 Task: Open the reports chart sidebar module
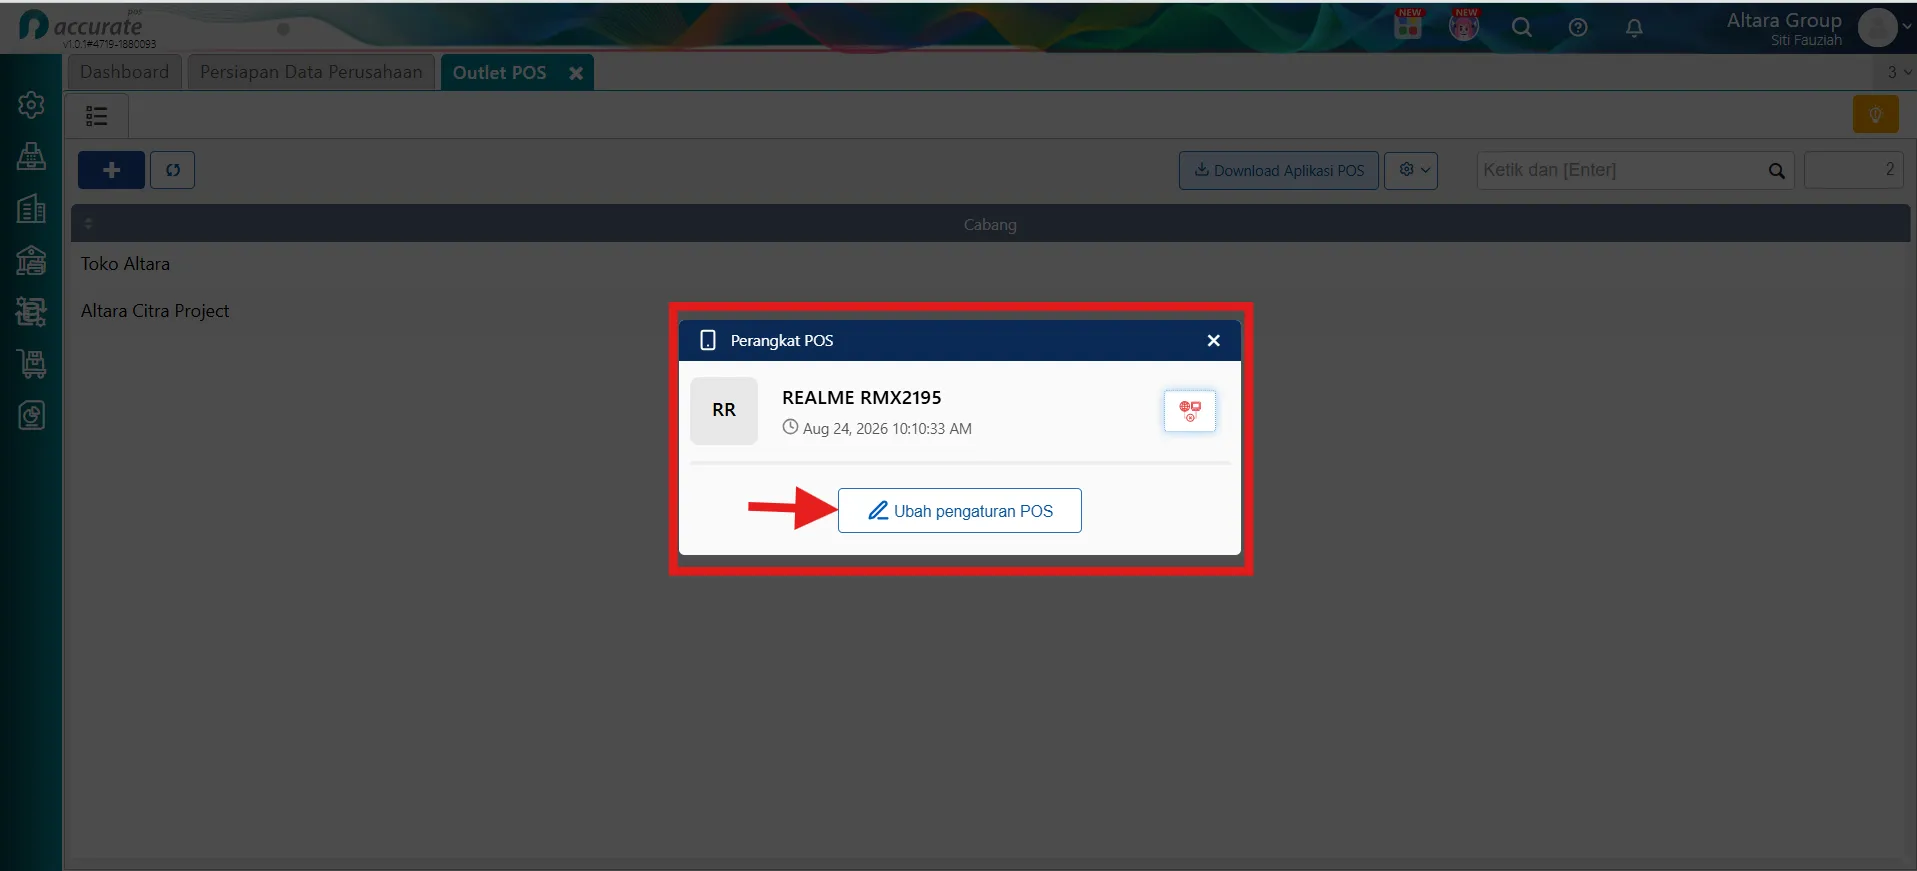pyautogui.click(x=31, y=416)
